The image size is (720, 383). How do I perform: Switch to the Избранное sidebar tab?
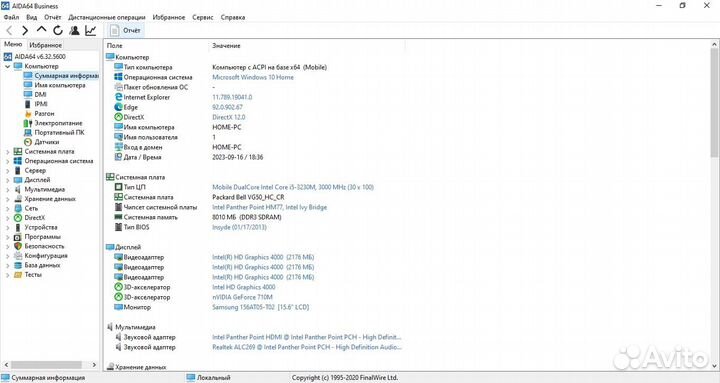click(45, 45)
